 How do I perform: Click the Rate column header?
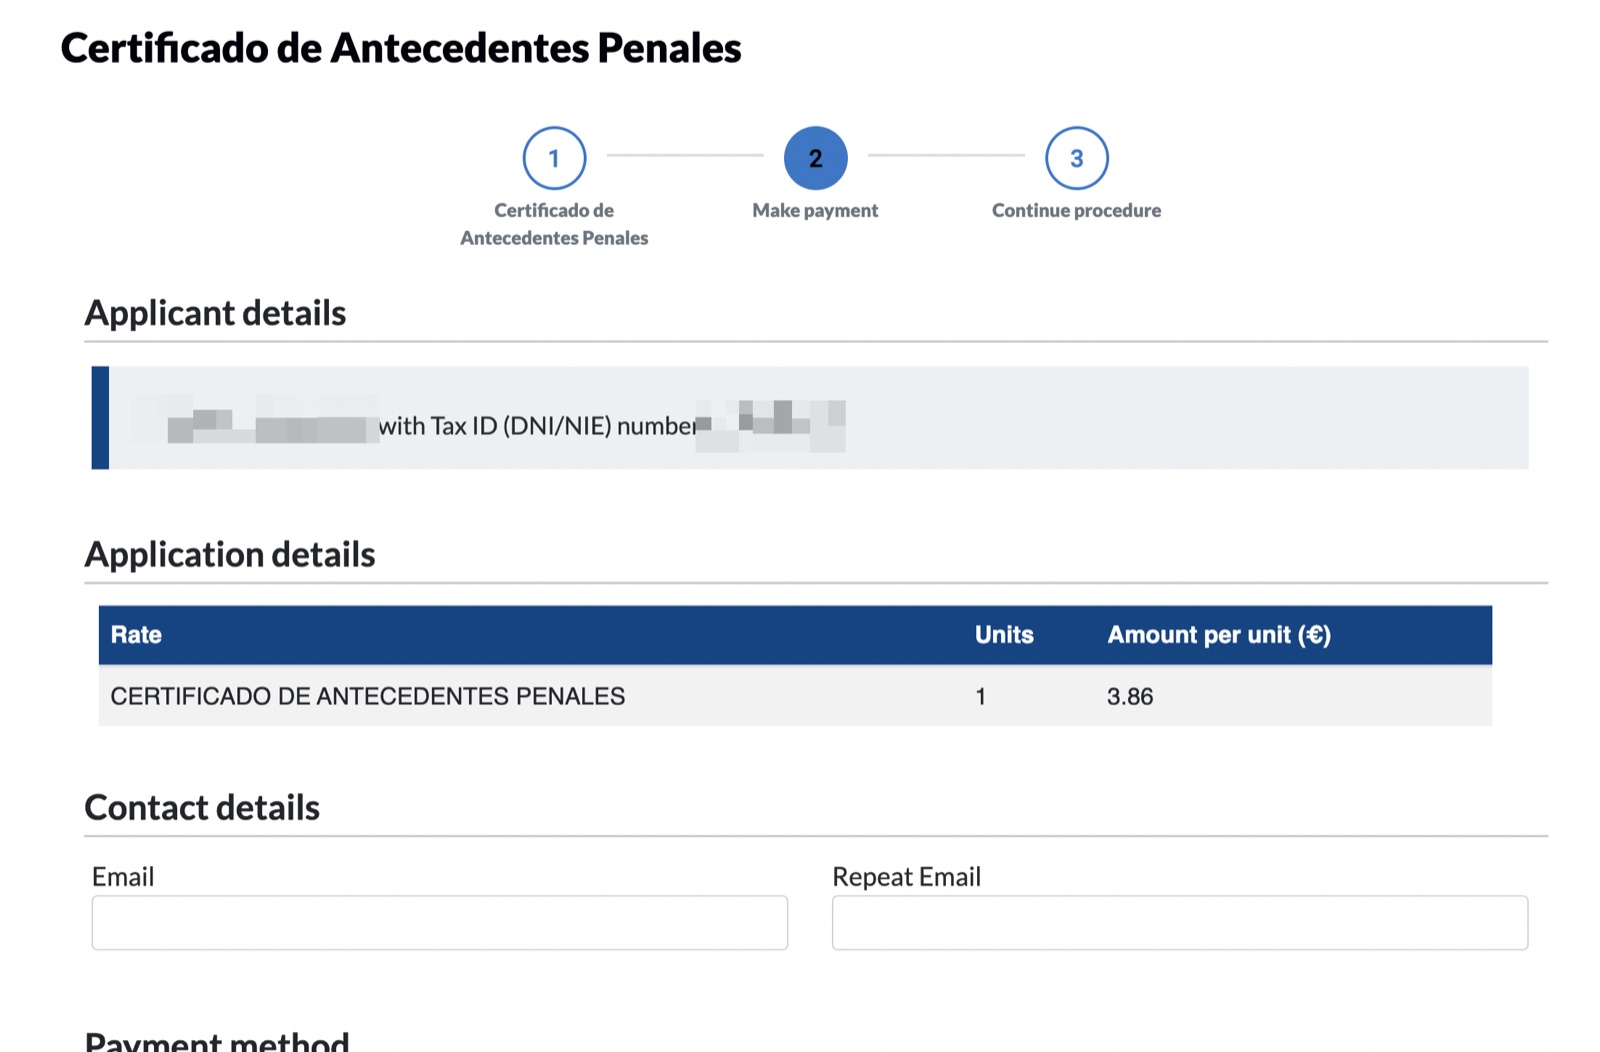click(136, 635)
